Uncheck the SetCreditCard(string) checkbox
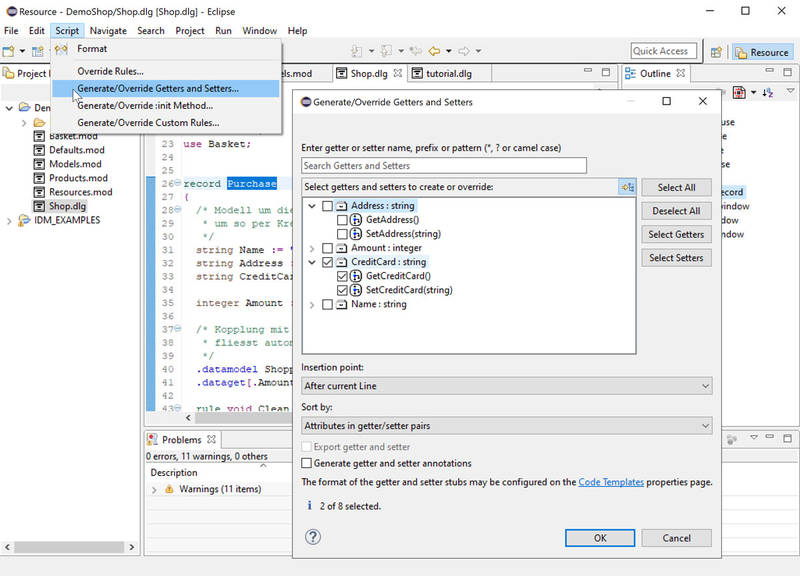This screenshot has width=800, height=576. click(x=342, y=290)
